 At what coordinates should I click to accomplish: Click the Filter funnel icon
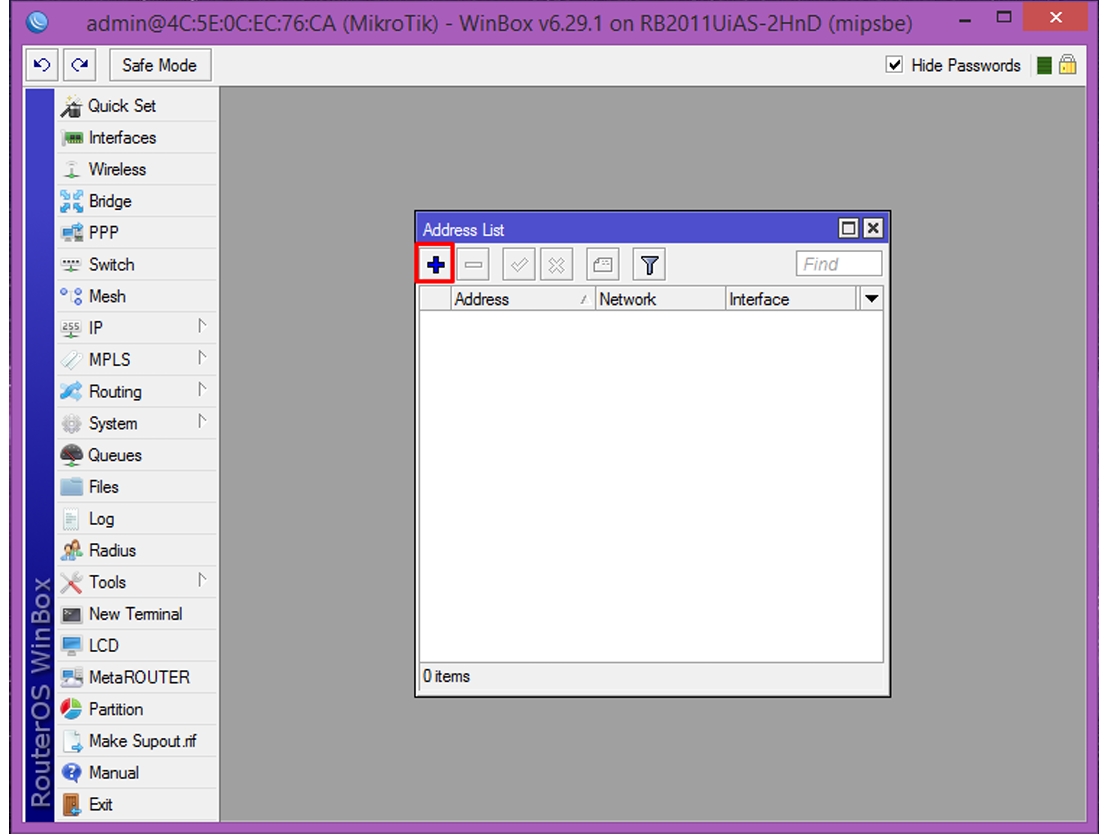pos(649,265)
